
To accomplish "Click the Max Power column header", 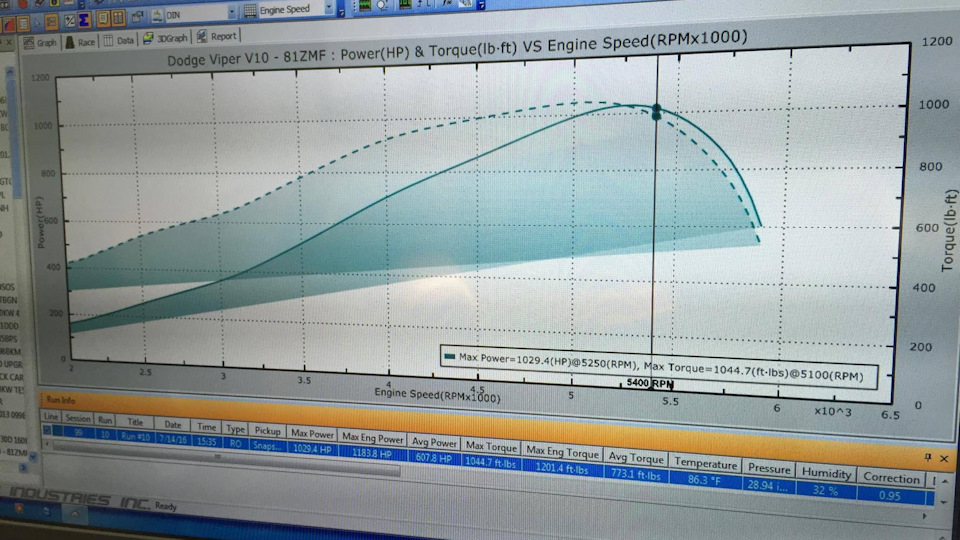I will 312,433.
